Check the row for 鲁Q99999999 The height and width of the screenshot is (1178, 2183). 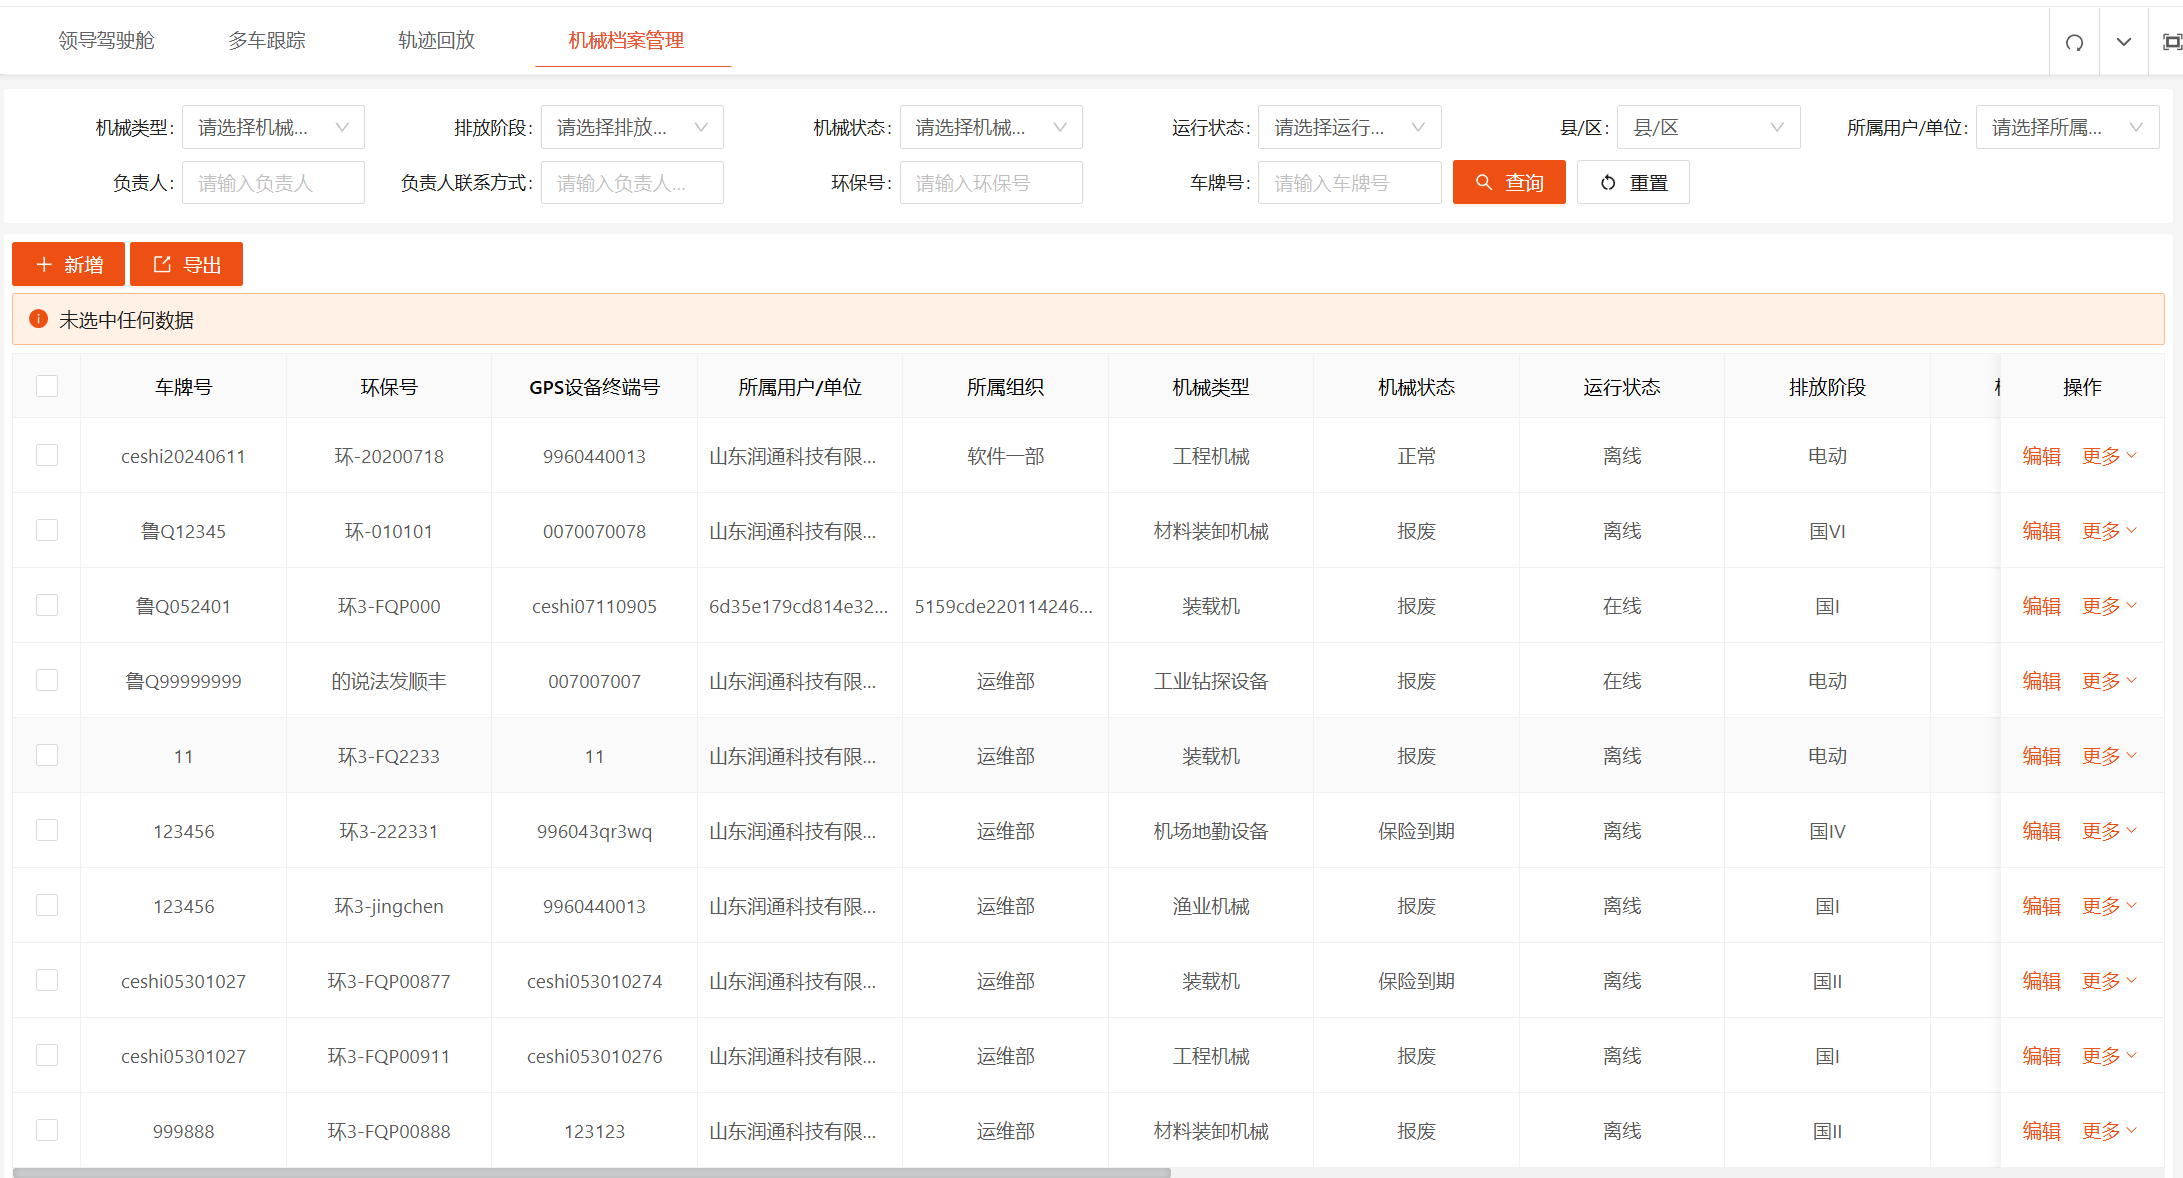coord(47,680)
